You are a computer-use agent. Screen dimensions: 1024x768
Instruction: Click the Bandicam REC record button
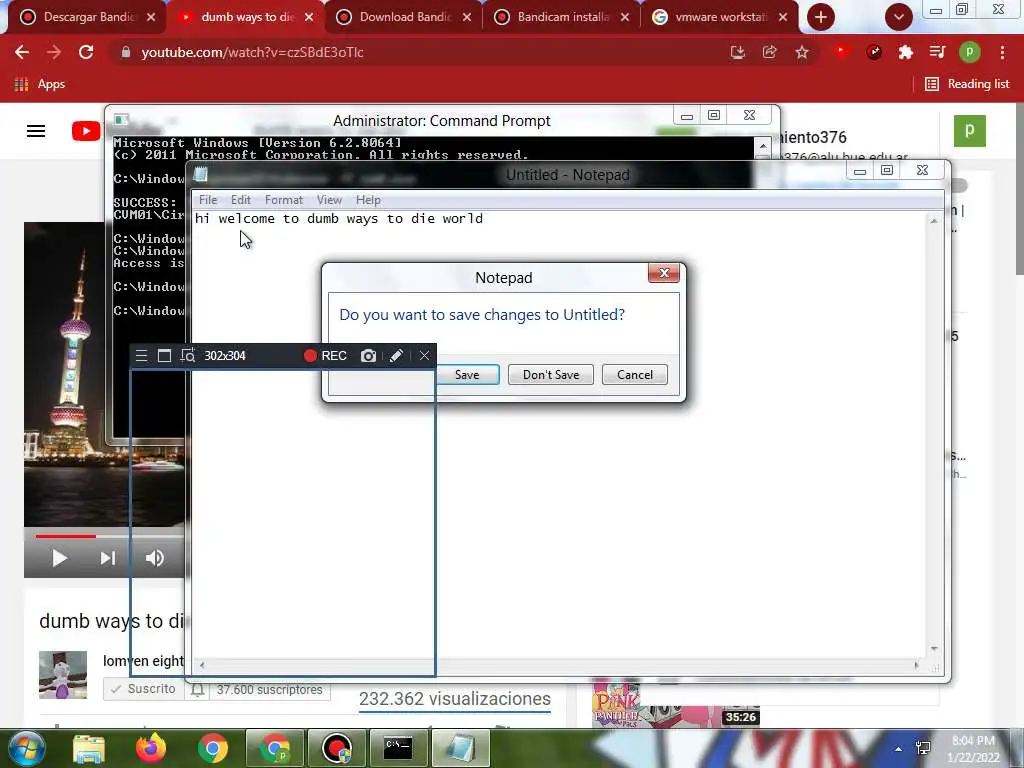(x=325, y=356)
